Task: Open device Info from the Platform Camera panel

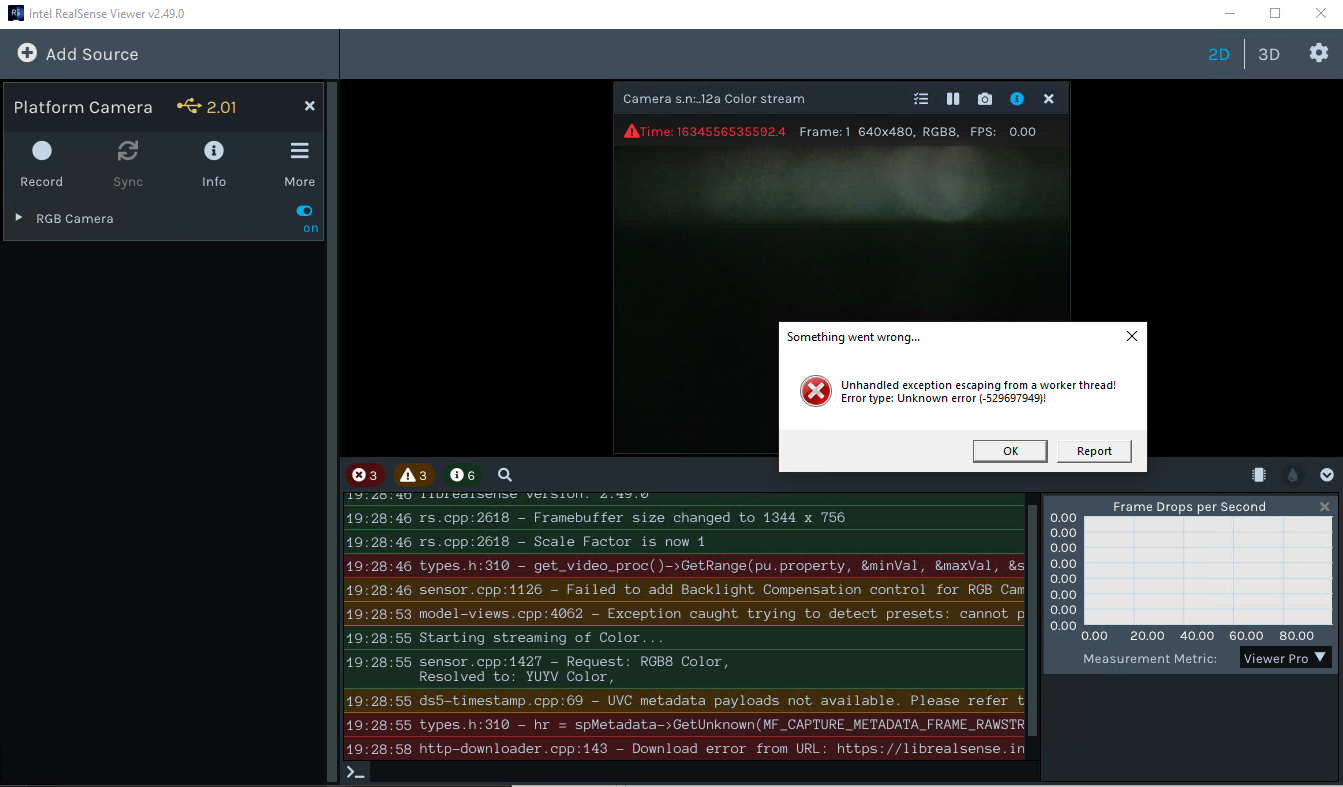Action: [213, 150]
